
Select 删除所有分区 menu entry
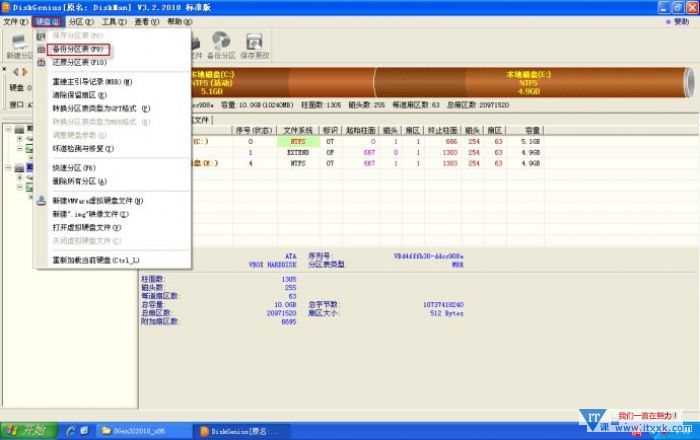point(79,181)
